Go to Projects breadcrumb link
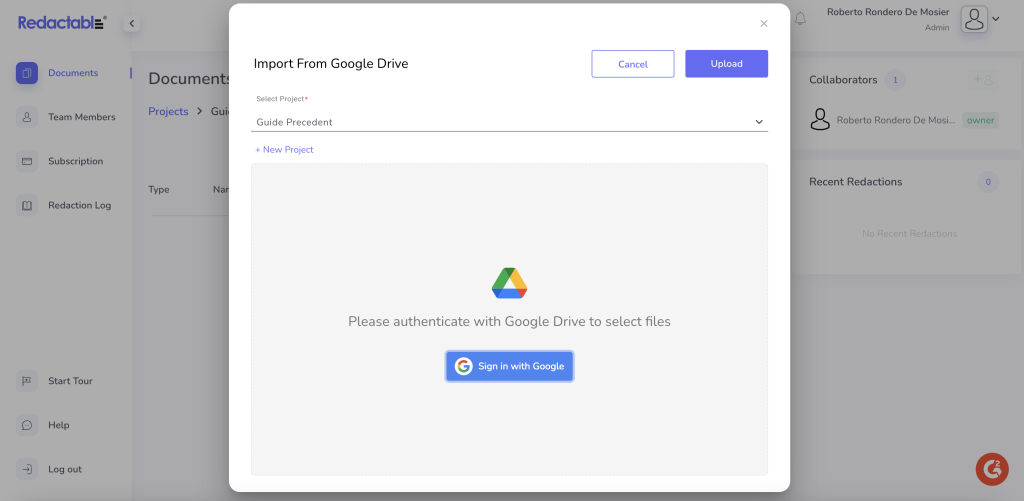The image size is (1024, 501). 168,111
